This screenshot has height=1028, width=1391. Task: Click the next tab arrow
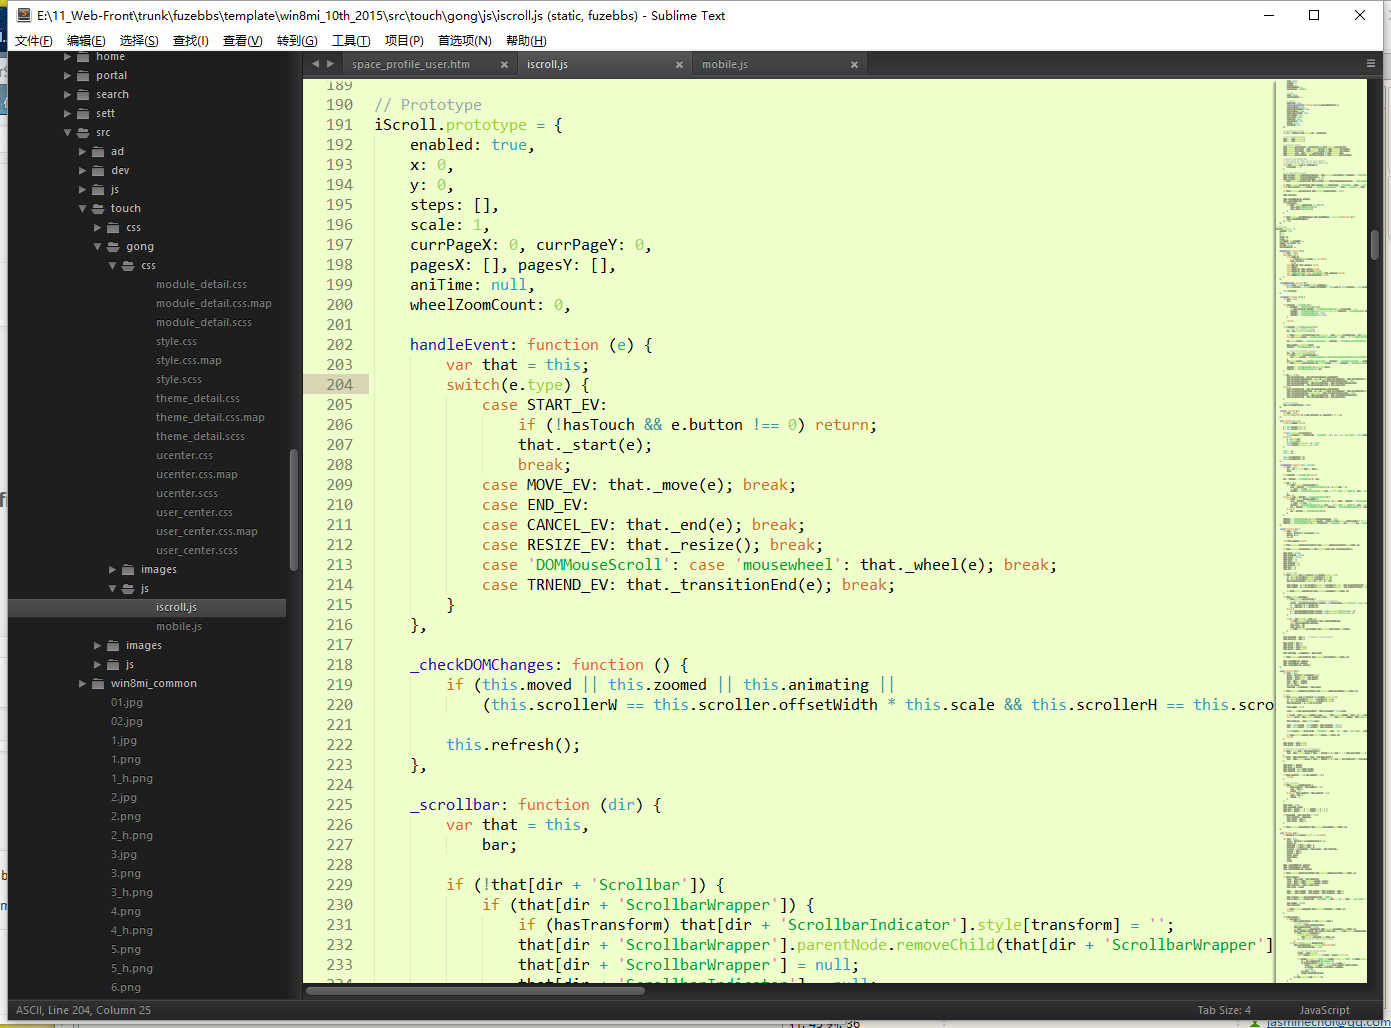coord(330,64)
